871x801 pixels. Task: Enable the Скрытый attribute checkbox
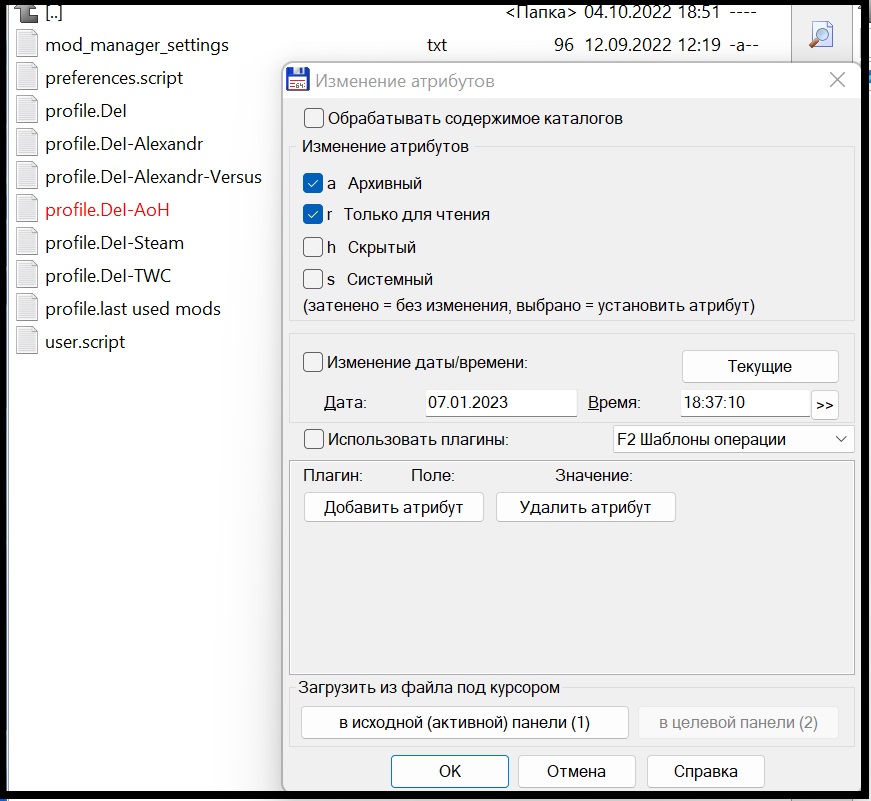pos(312,247)
